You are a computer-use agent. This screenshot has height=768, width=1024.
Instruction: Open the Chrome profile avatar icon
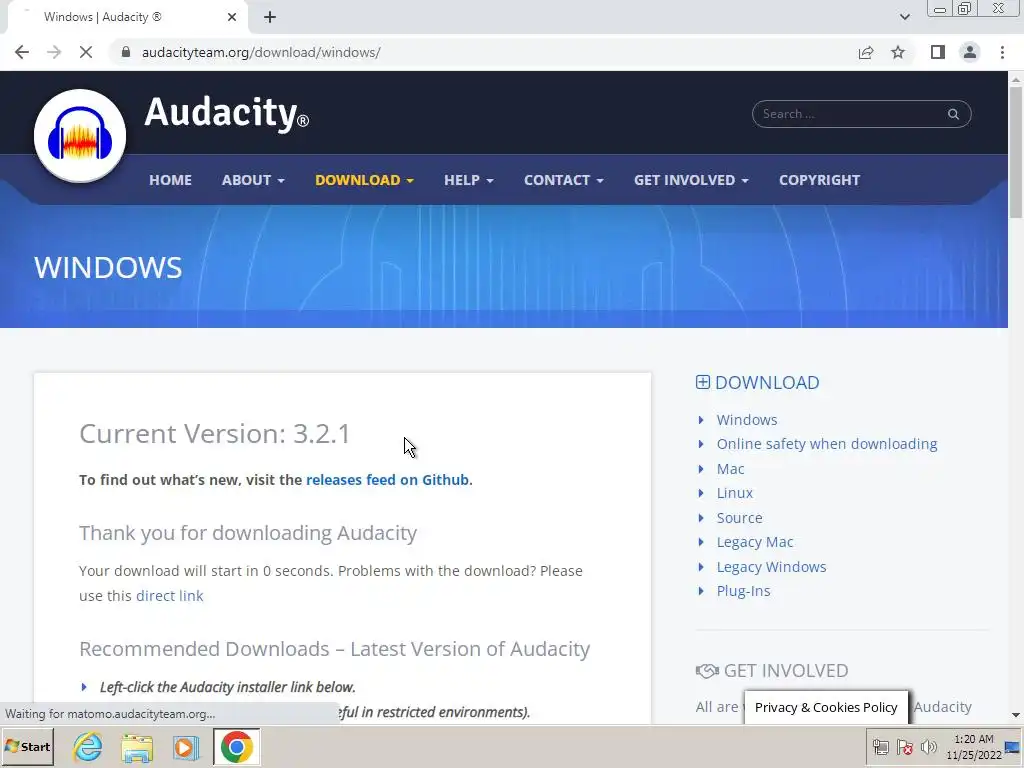click(x=970, y=52)
